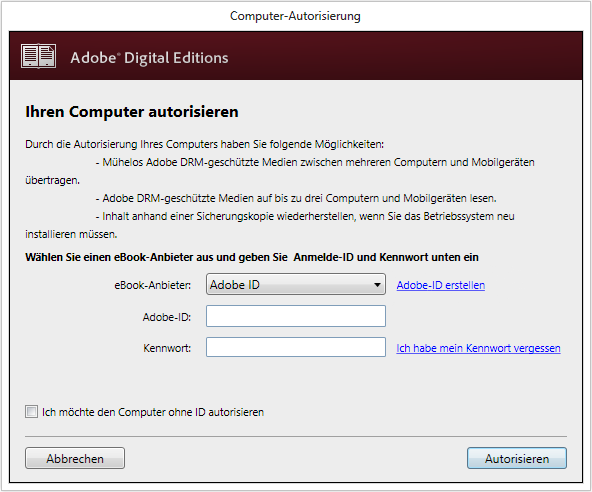Click the "Adobe-ID:" field label
Viewport: 592px width, 492px height.
tap(167, 317)
